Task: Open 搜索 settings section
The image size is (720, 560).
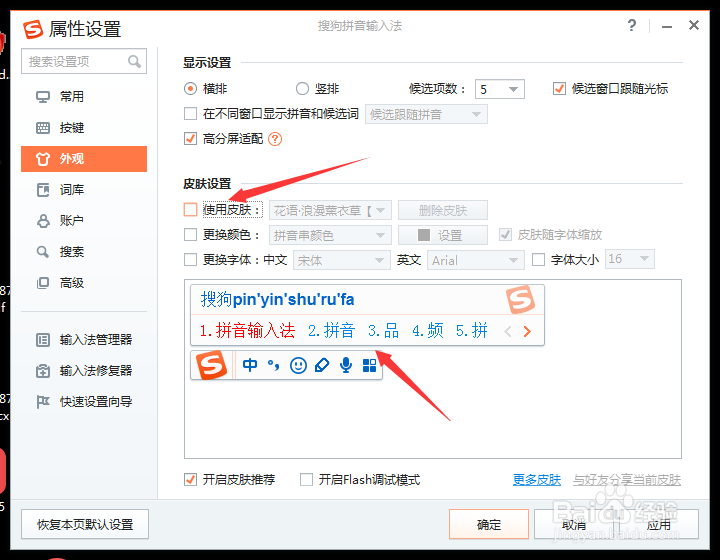Action: point(84,252)
